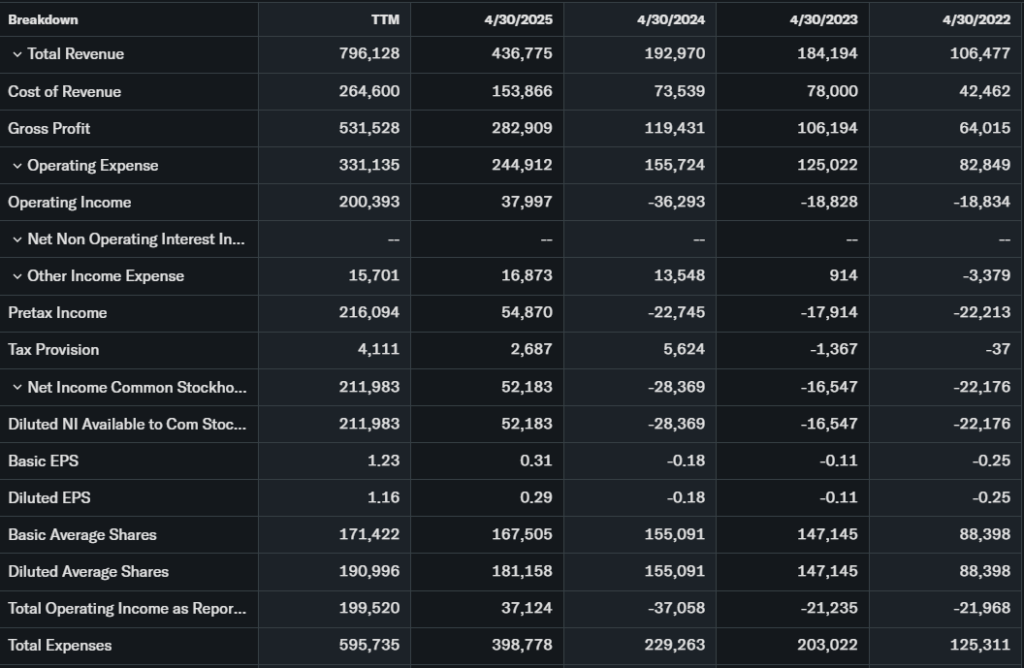Click the Total Expenses row label
Screen dimensions: 1024x668
(x=60, y=645)
